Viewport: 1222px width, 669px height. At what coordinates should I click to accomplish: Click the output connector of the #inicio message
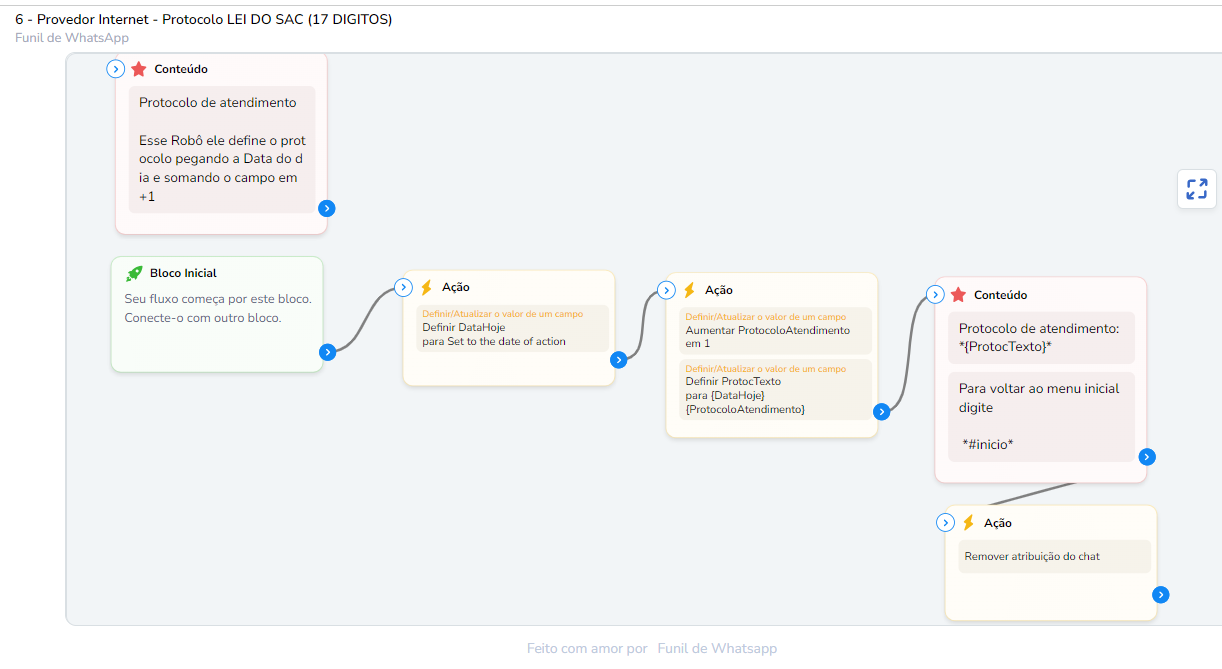click(x=1147, y=457)
